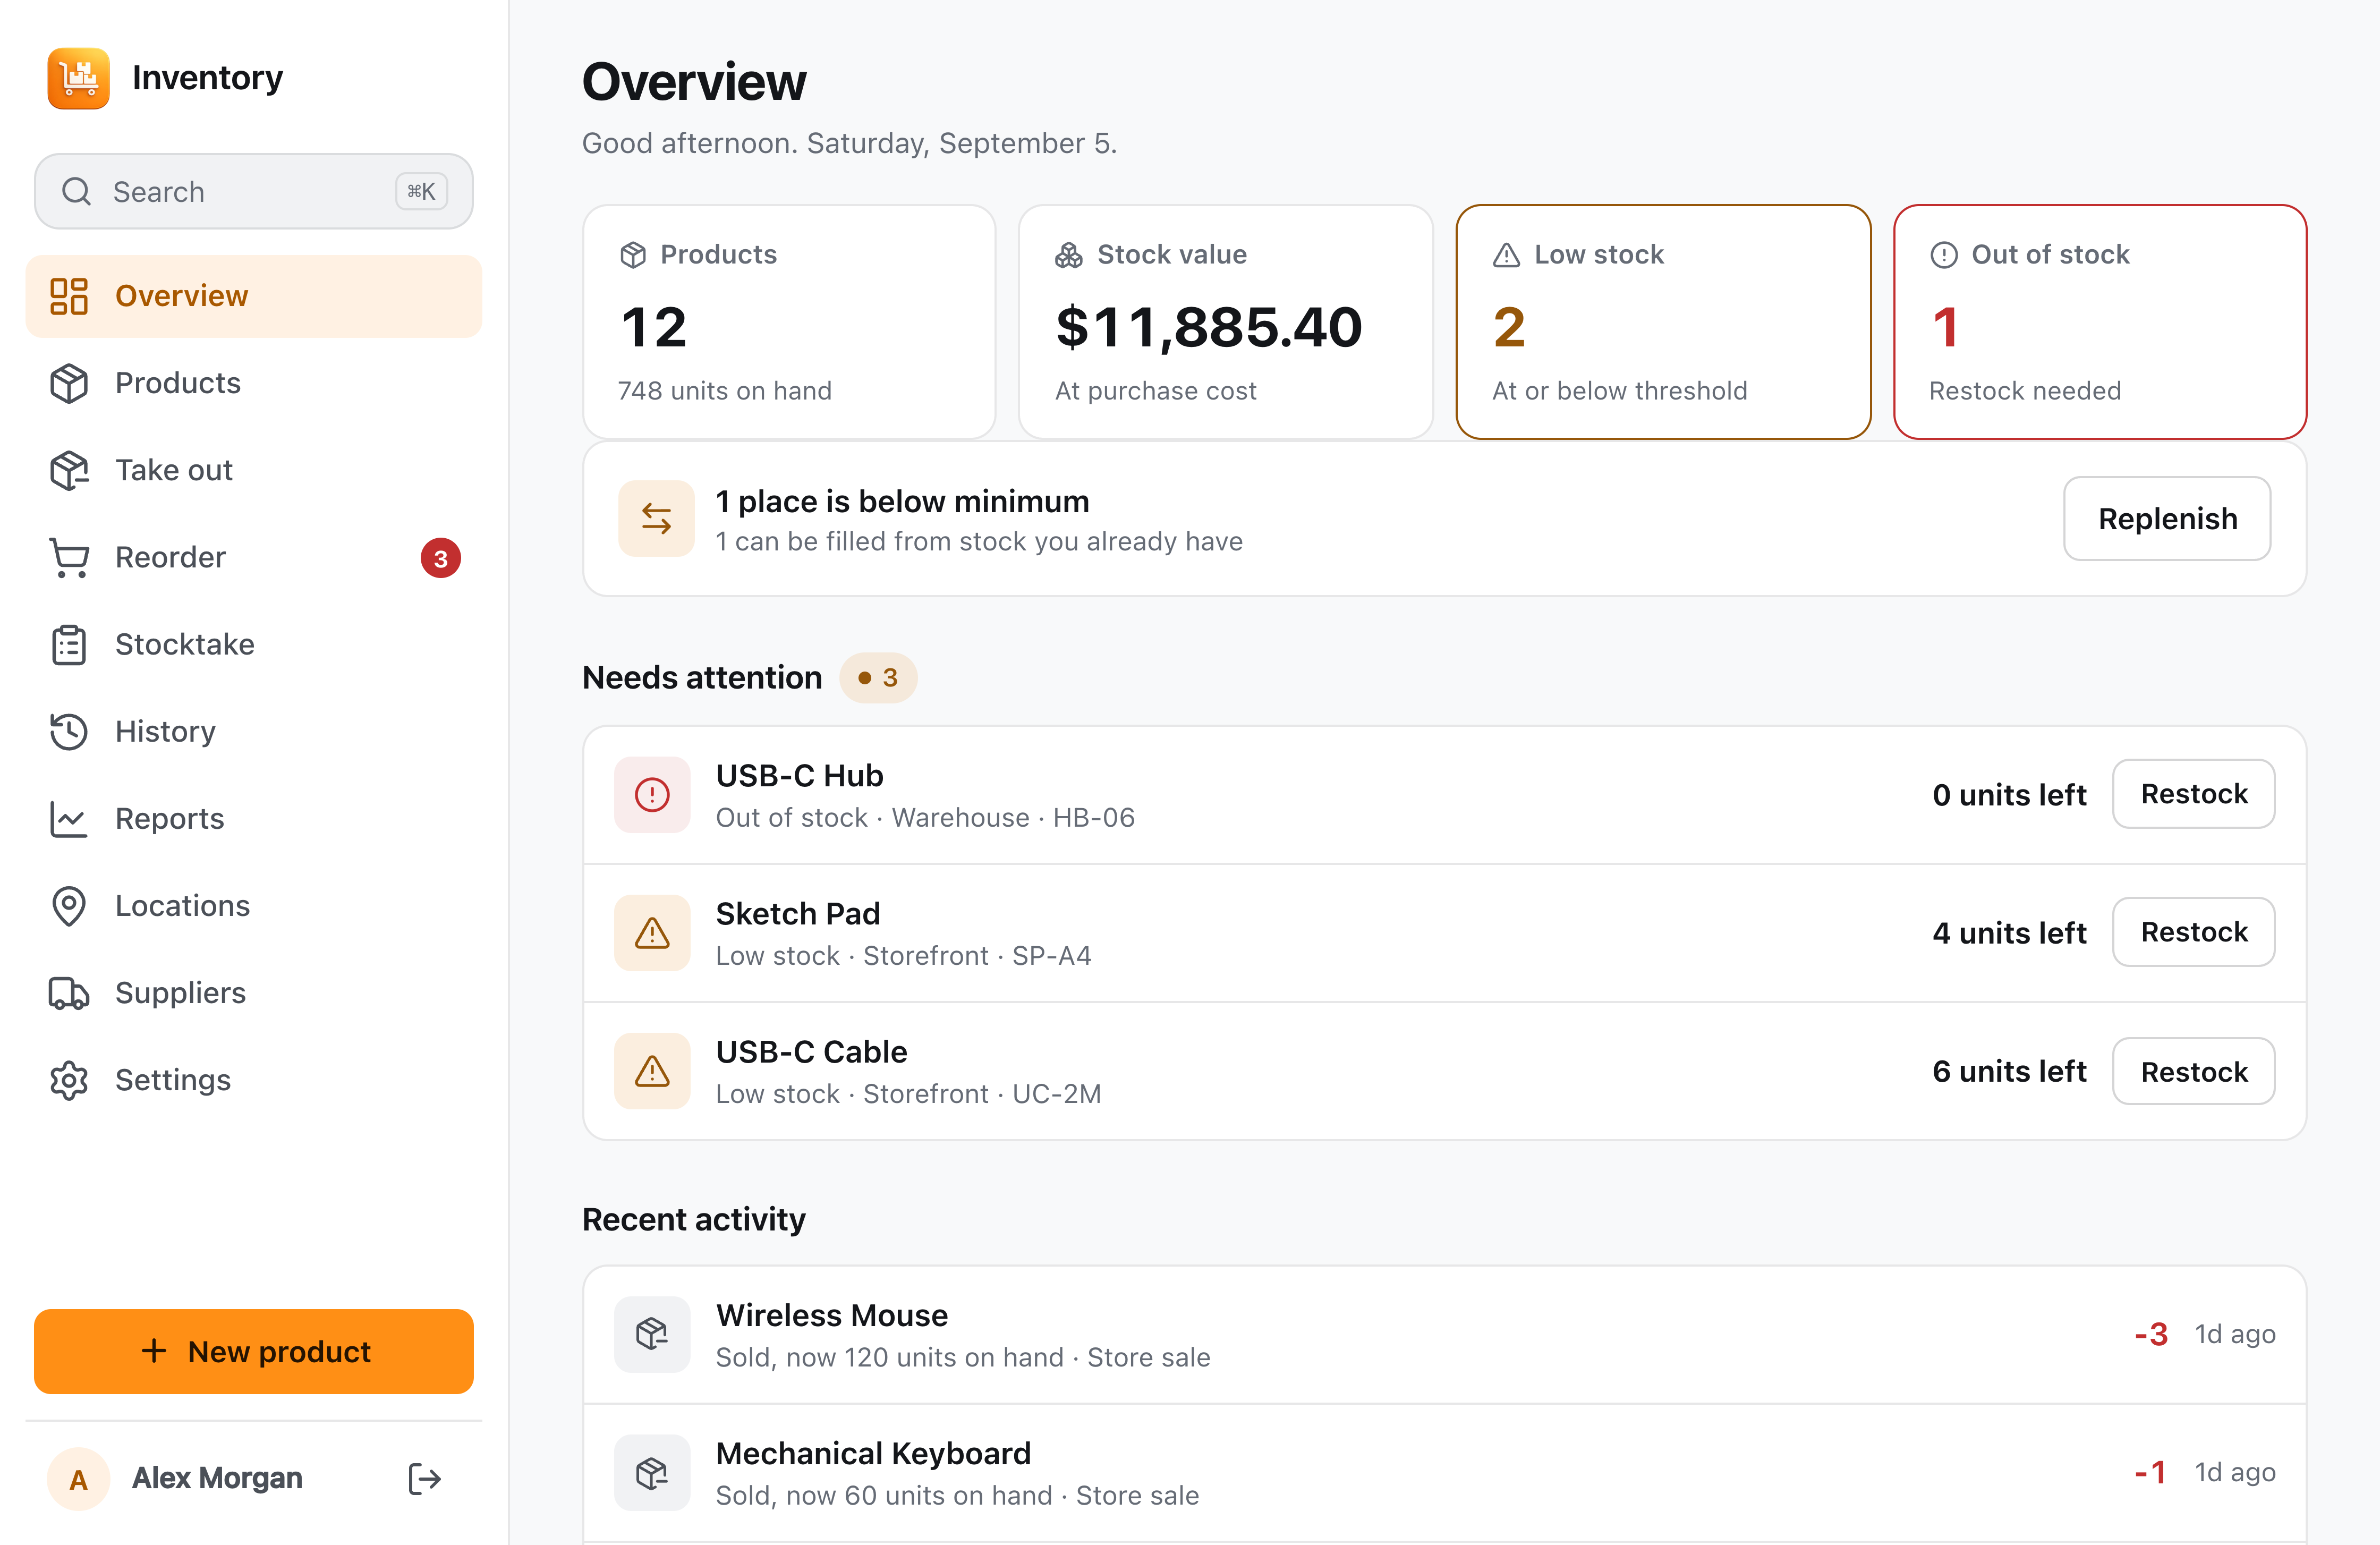Click the package icon for Wireless Mouse activity
The height and width of the screenshot is (1545, 2380).
pyautogui.click(x=652, y=1334)
